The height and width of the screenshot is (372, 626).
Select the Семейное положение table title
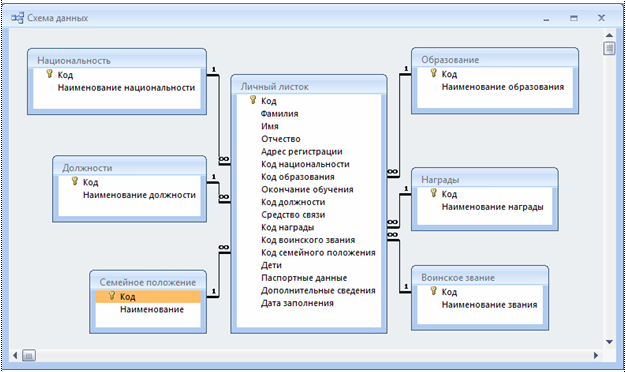pos(148,282)
